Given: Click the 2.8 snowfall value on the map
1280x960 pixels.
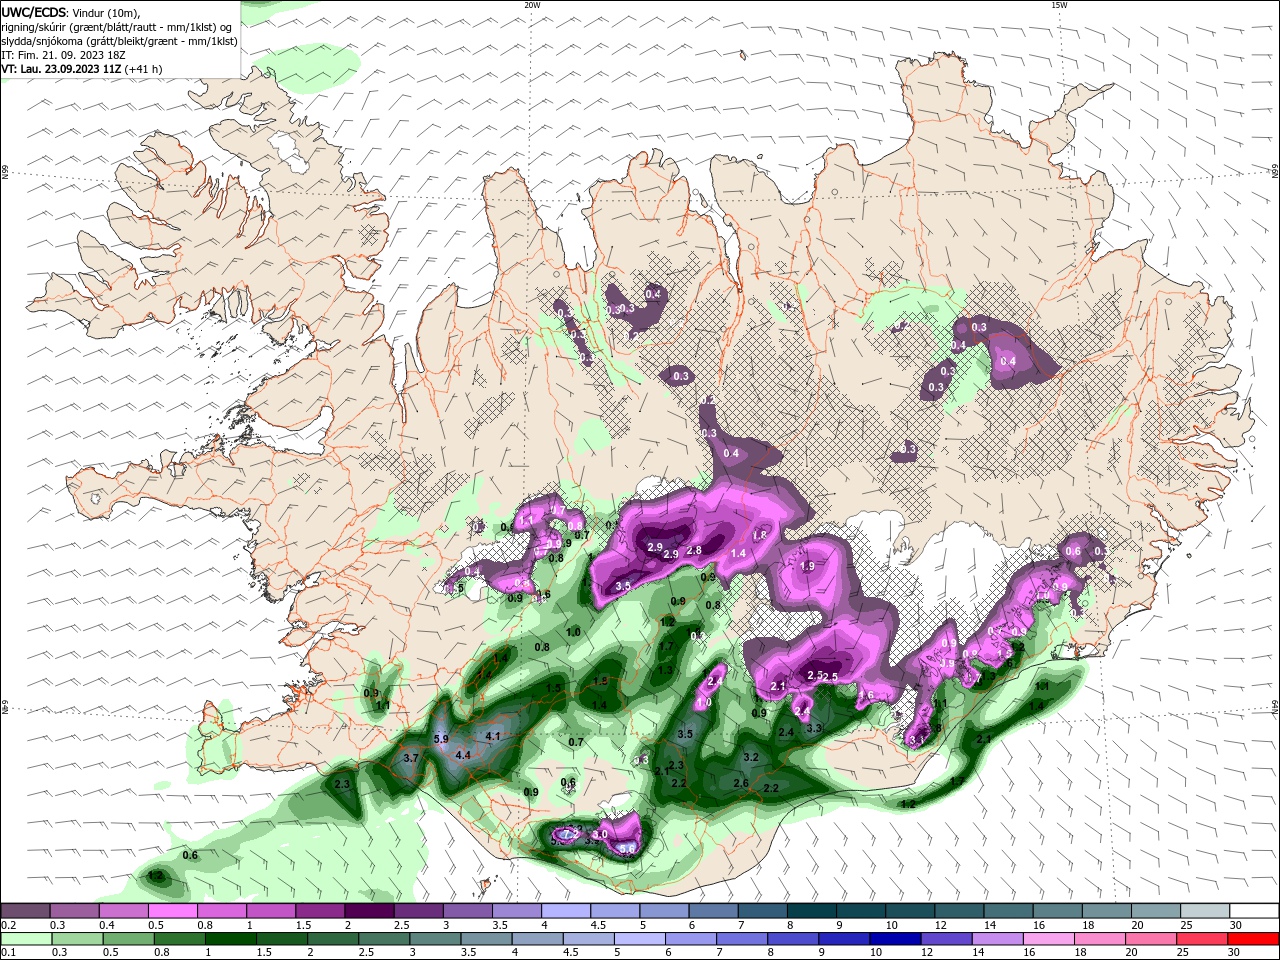Looking at the screenshot, I should [x=694, y=550].
